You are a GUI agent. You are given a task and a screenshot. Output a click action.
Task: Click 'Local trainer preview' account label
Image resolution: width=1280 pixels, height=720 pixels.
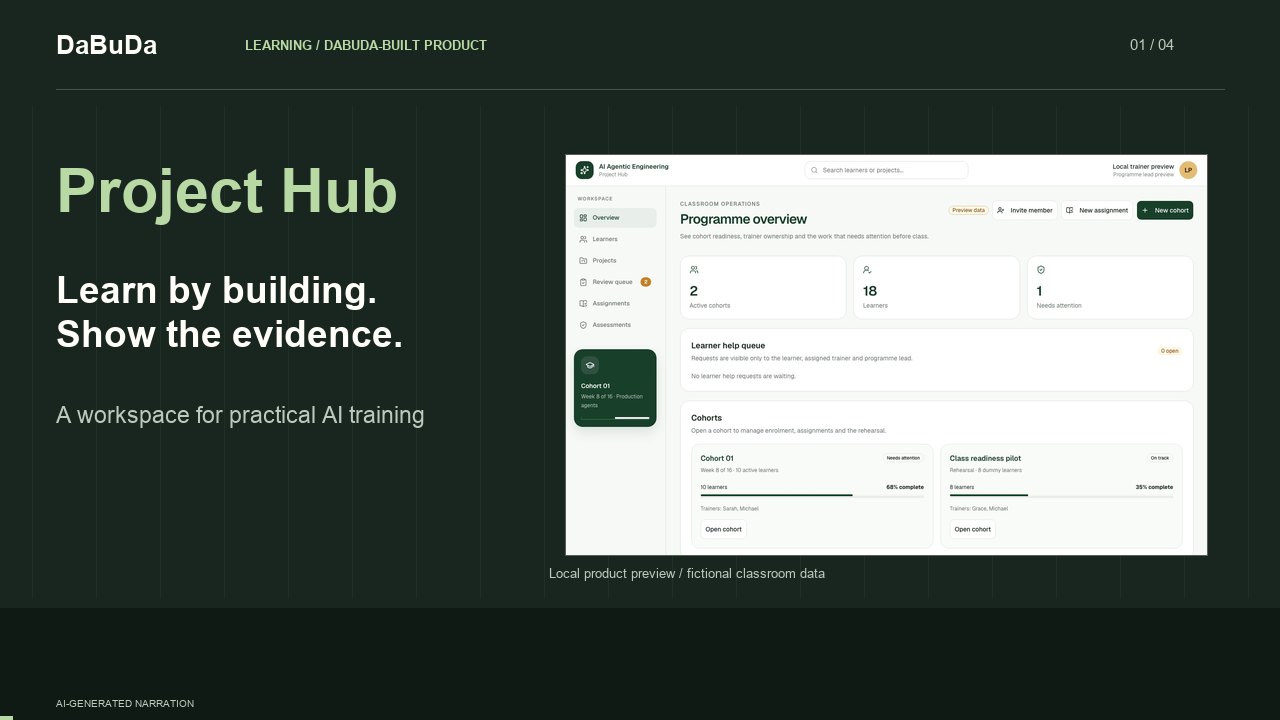click(x=1143, y=166)
